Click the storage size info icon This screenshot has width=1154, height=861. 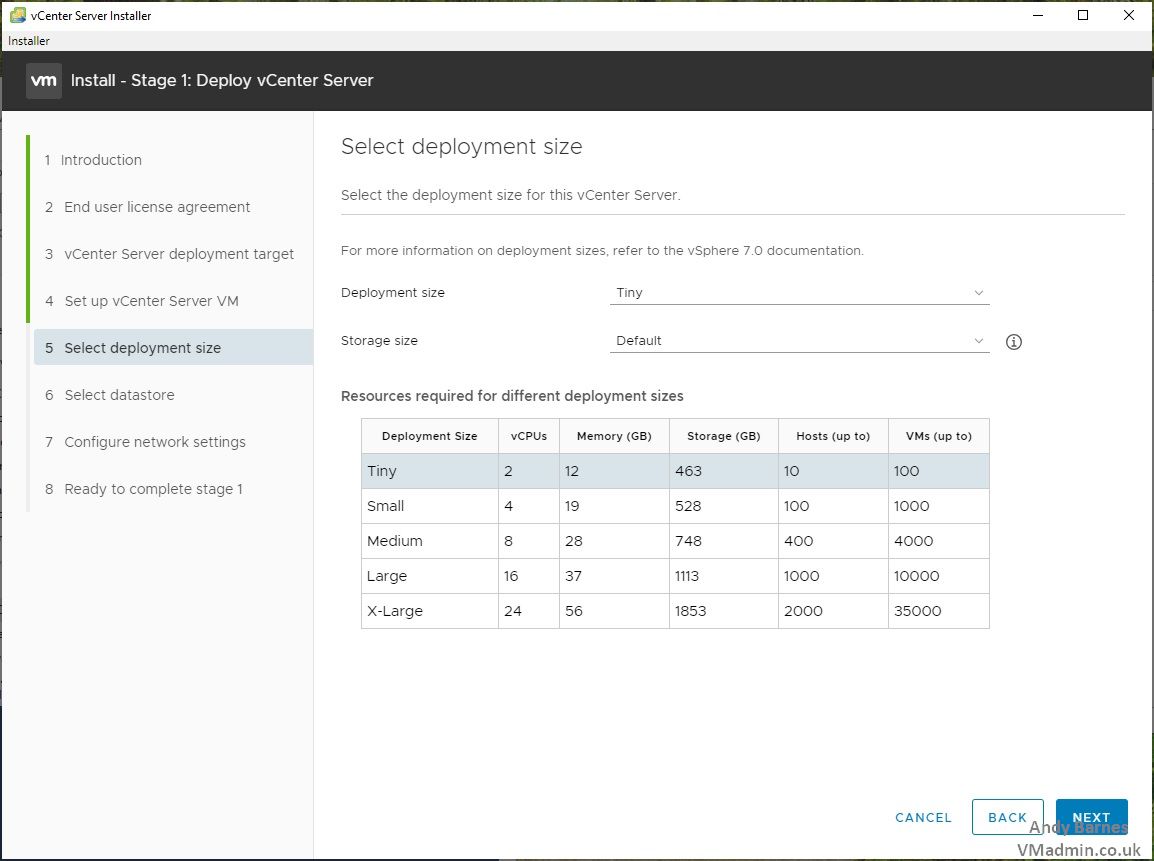[x=1013, y=341]
